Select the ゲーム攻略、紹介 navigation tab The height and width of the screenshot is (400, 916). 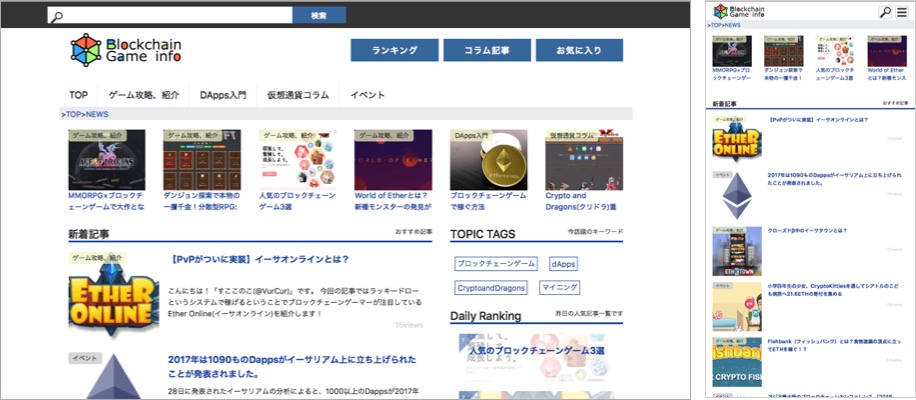[x=144, y=95]
